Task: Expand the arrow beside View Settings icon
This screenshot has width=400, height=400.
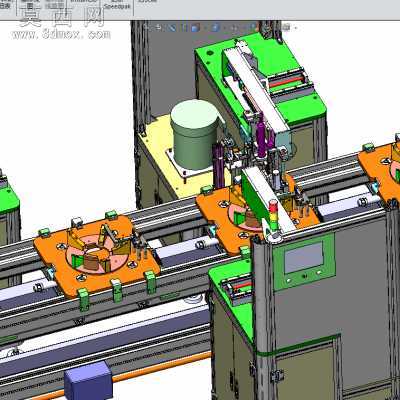Action: click(x=296, y=27)
